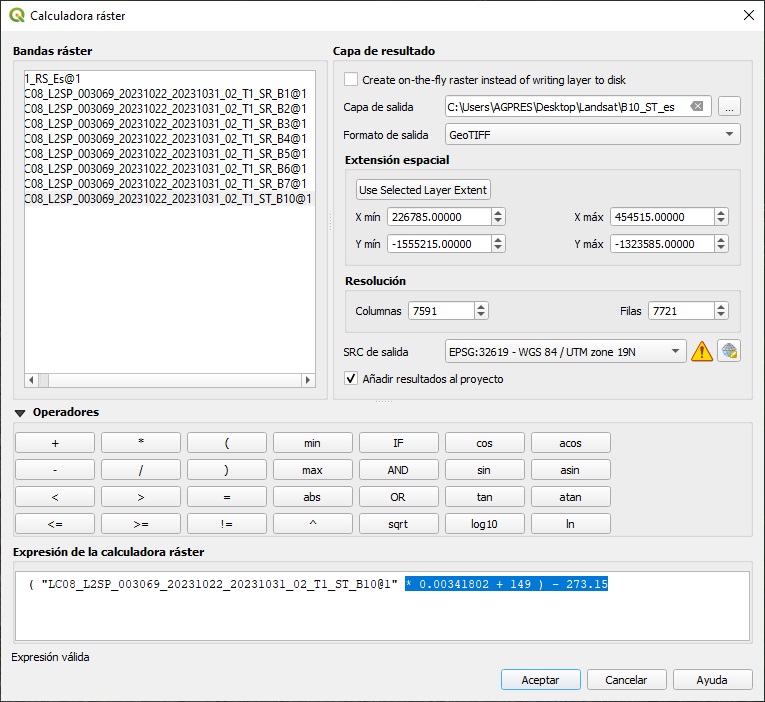
Task: Click in the raster calculator expression box
Action: point(382,606)
